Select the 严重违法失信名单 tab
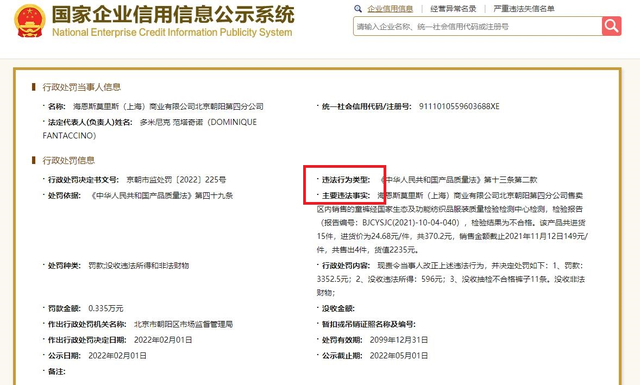The image size is (640, 385). pos(524,9)
